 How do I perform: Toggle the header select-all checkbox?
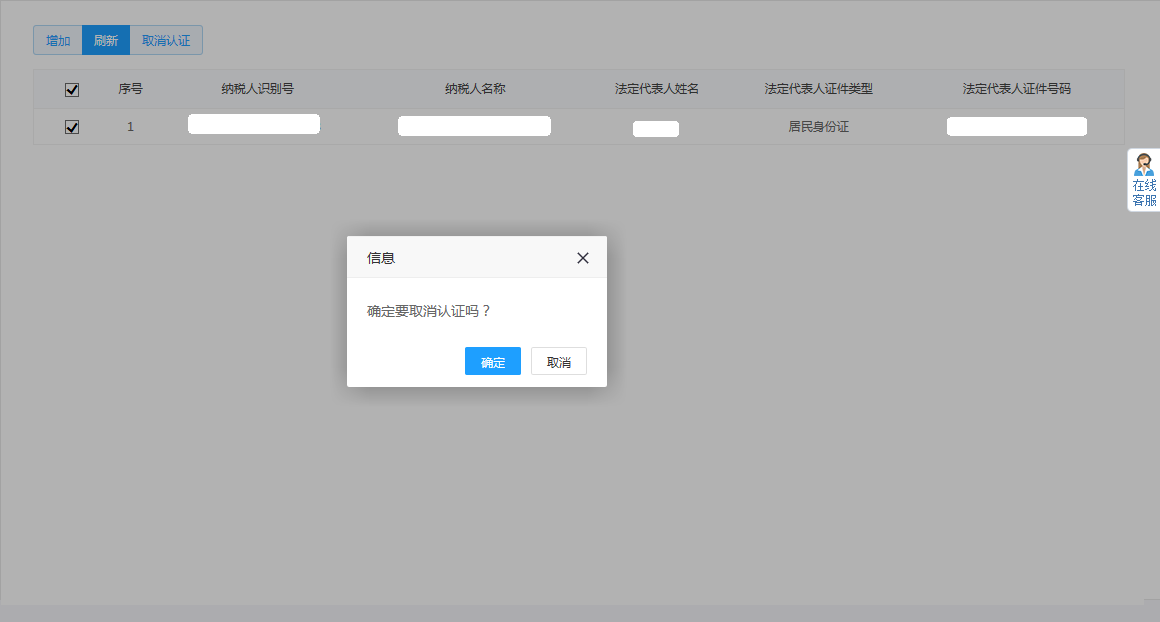pyautogui.click(x=71, y=90)
